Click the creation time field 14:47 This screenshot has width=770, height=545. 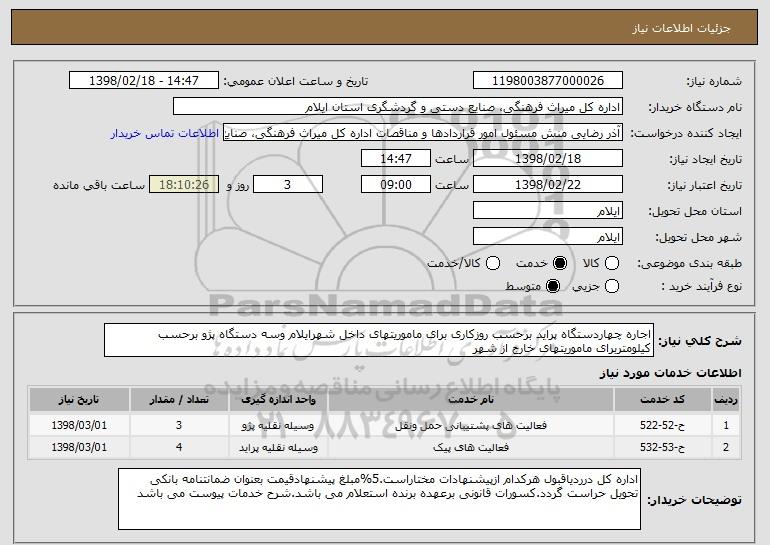click(396, 159)
